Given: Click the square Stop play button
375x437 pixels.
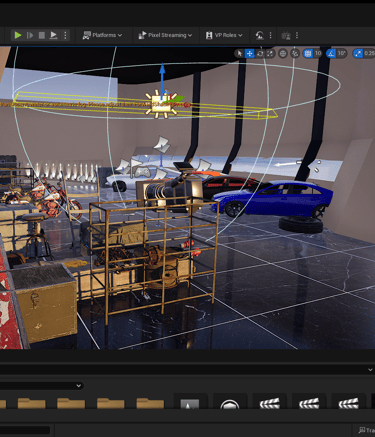Looking at the screenshot, I should [42, 35].
